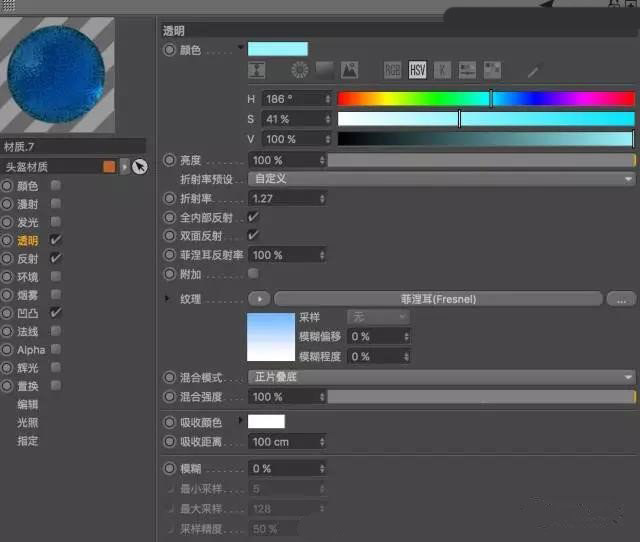Screen dimensions: 640x542
Task: Click the color wheel mode icon
Action: (x=300, y=70)
